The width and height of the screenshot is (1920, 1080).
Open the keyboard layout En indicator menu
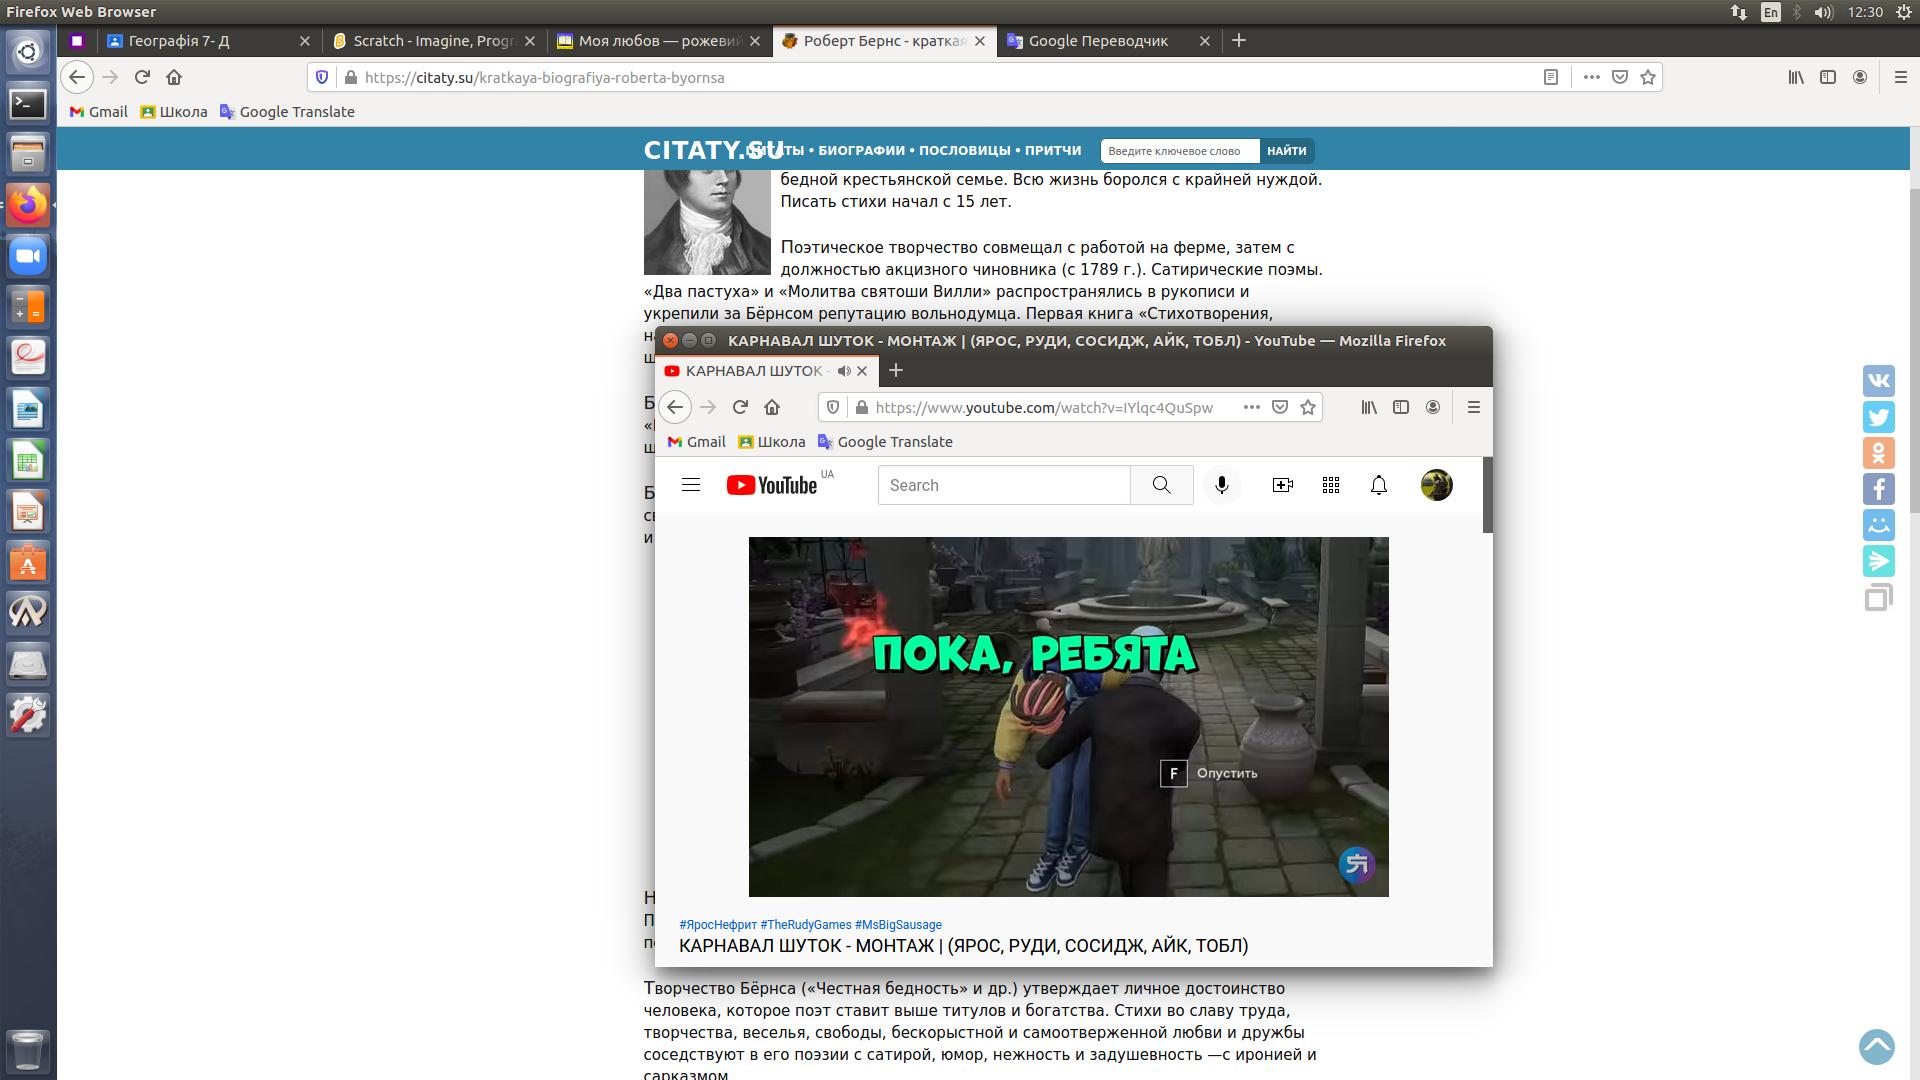click(x=1770, y=12)
